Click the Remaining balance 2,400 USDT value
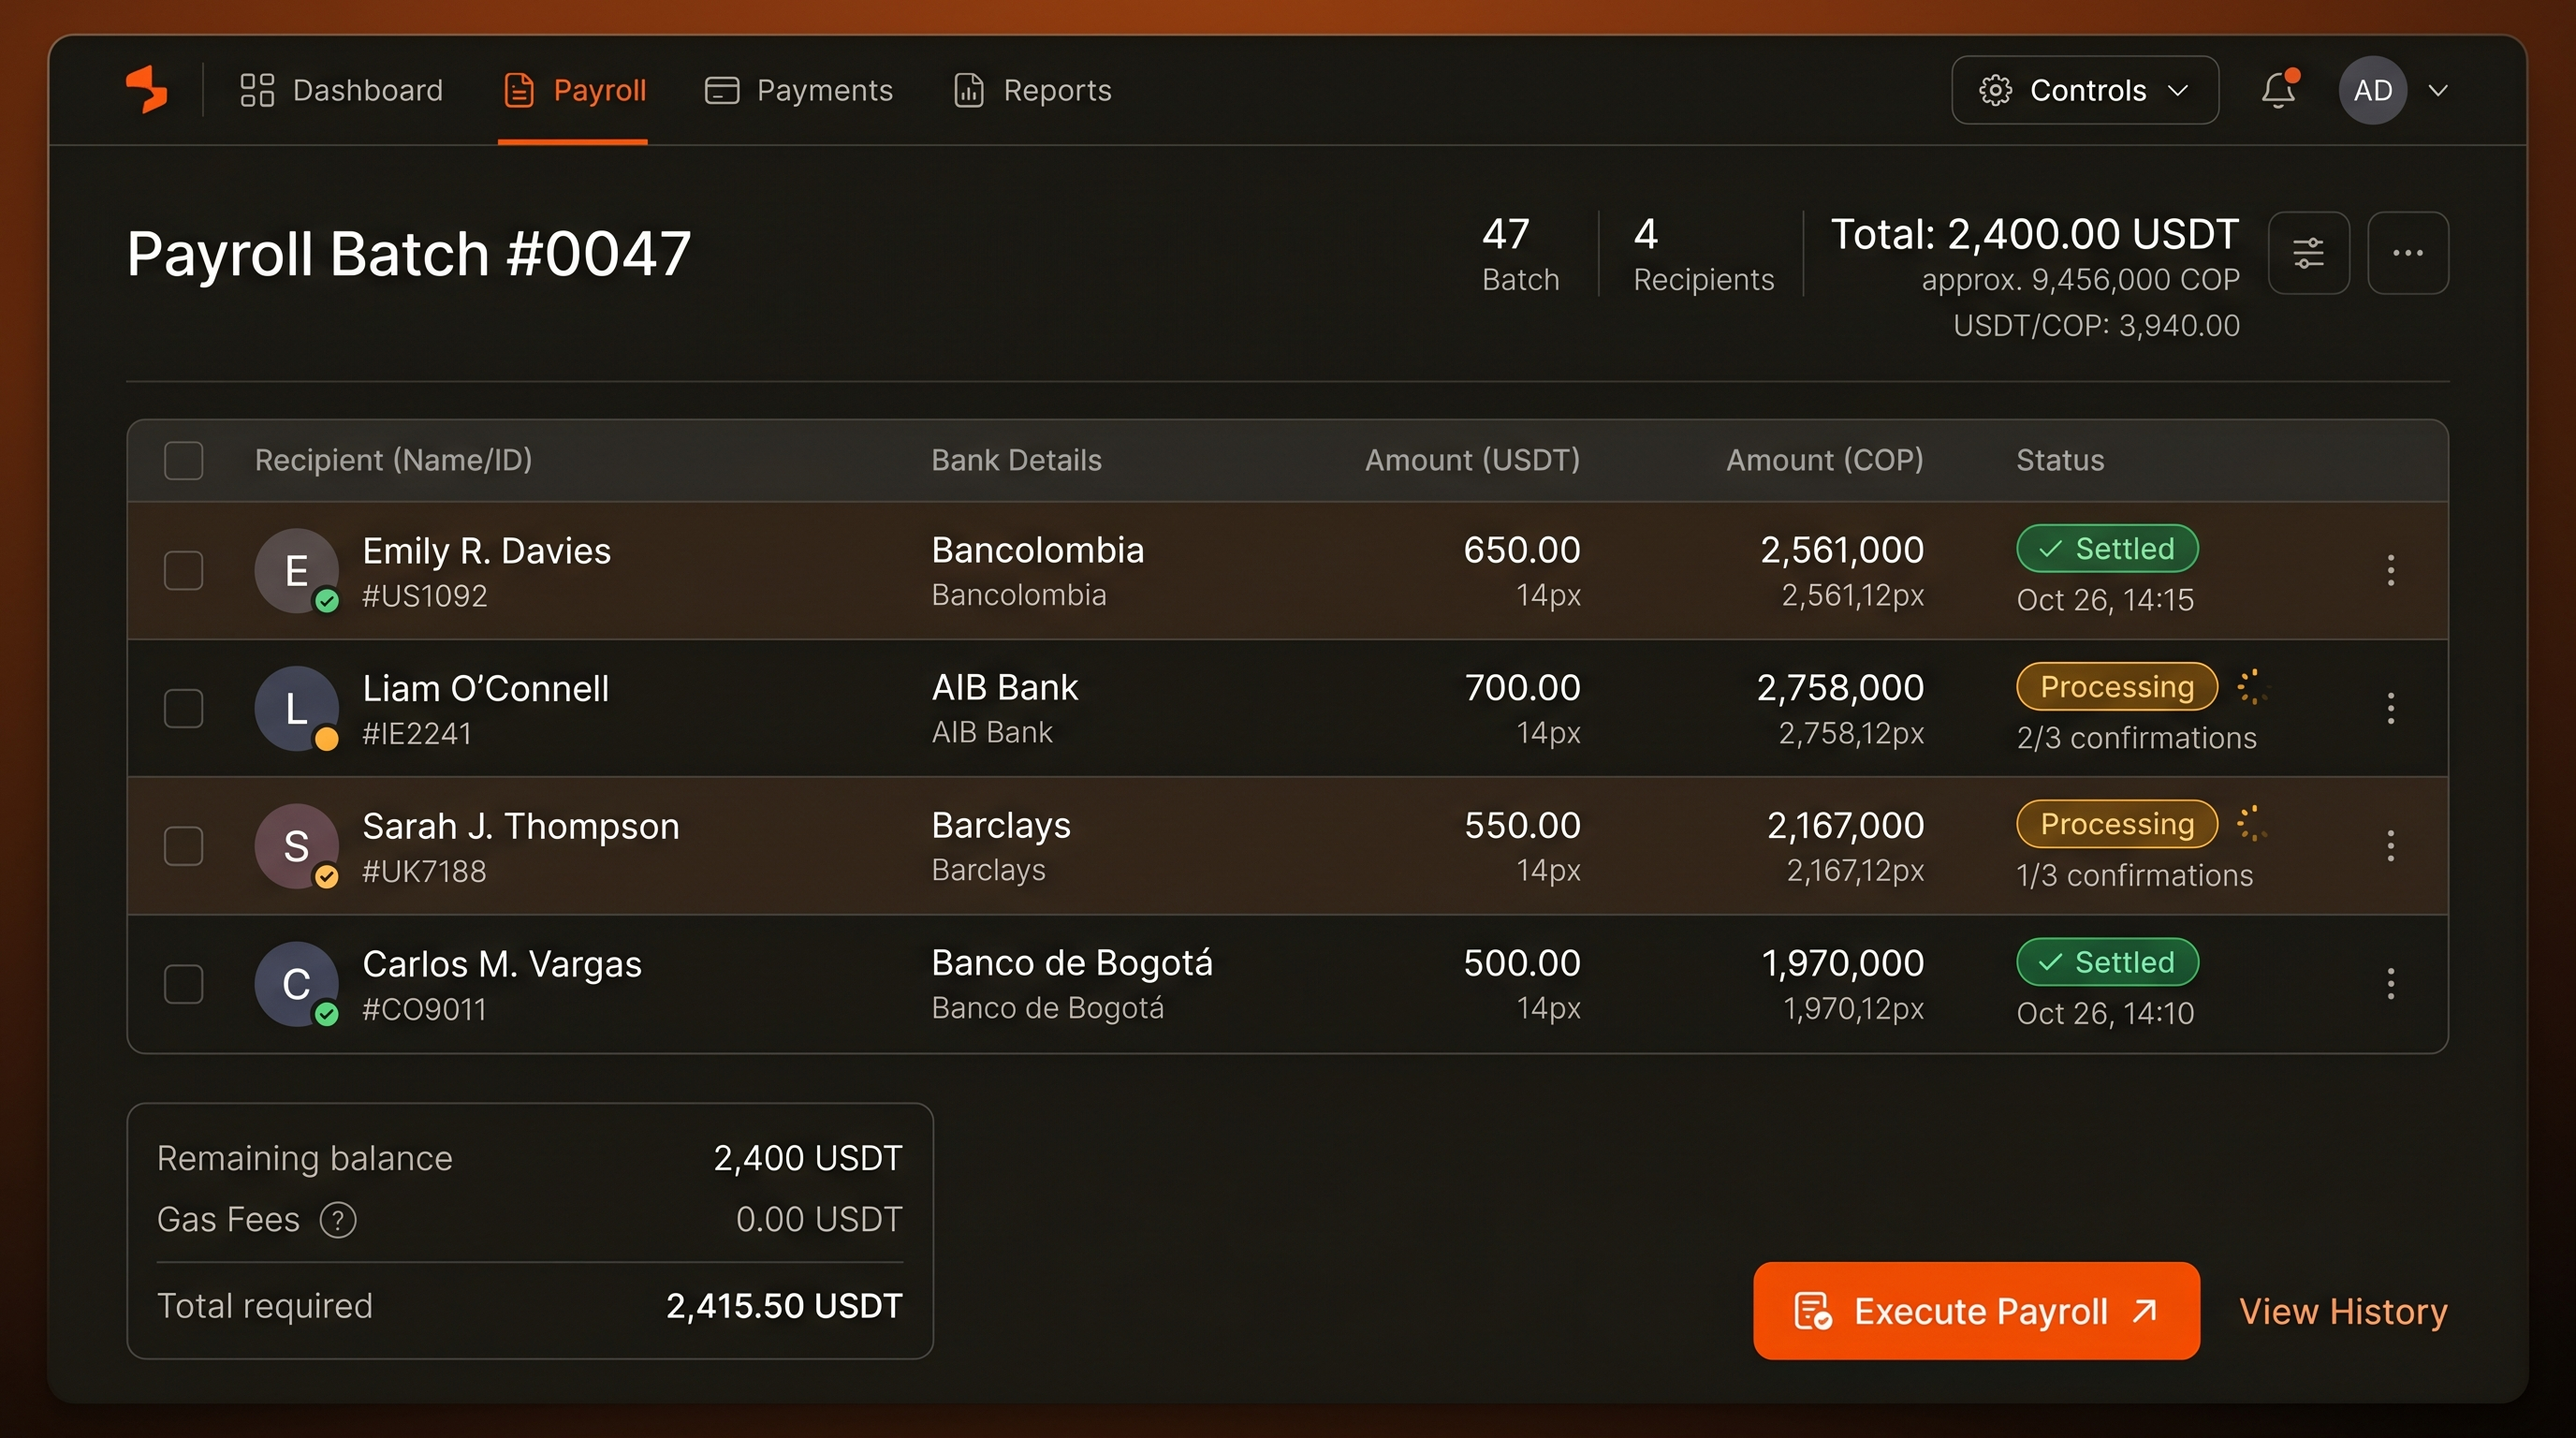 point(807,1158)
